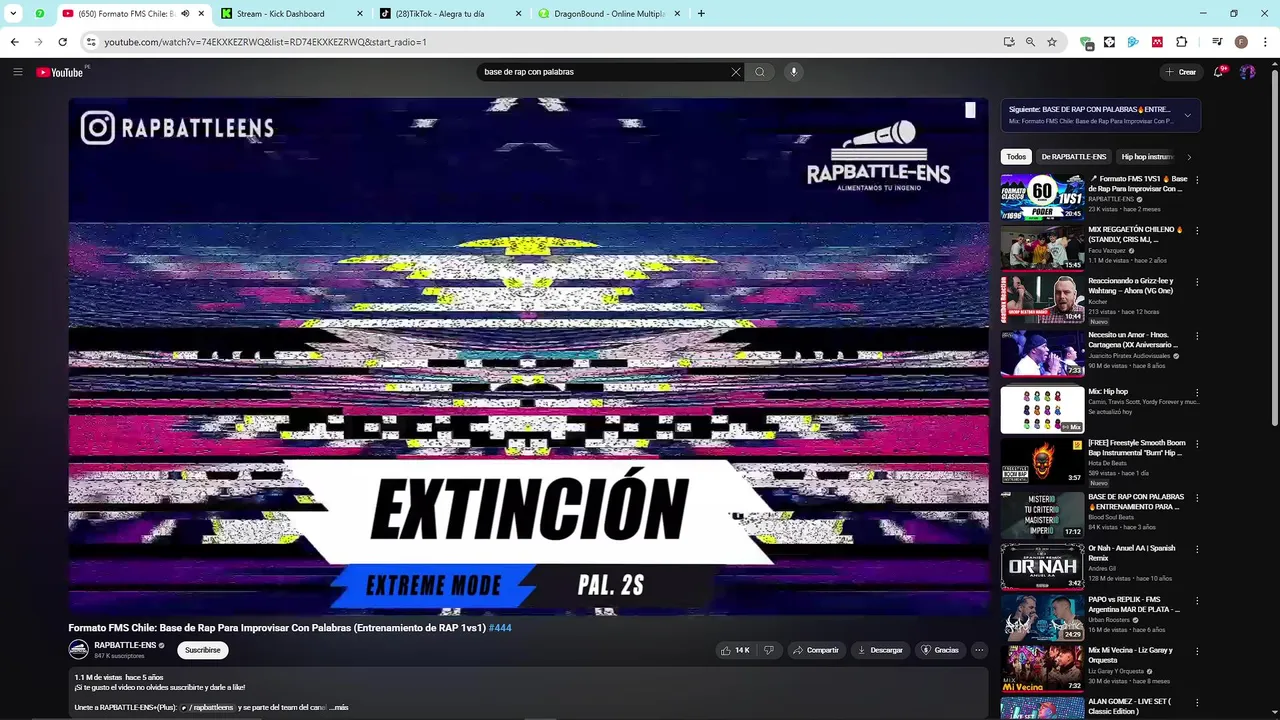
Task: Open the red Mendeley-style extension icon
Action: [x=1157, y=42]
